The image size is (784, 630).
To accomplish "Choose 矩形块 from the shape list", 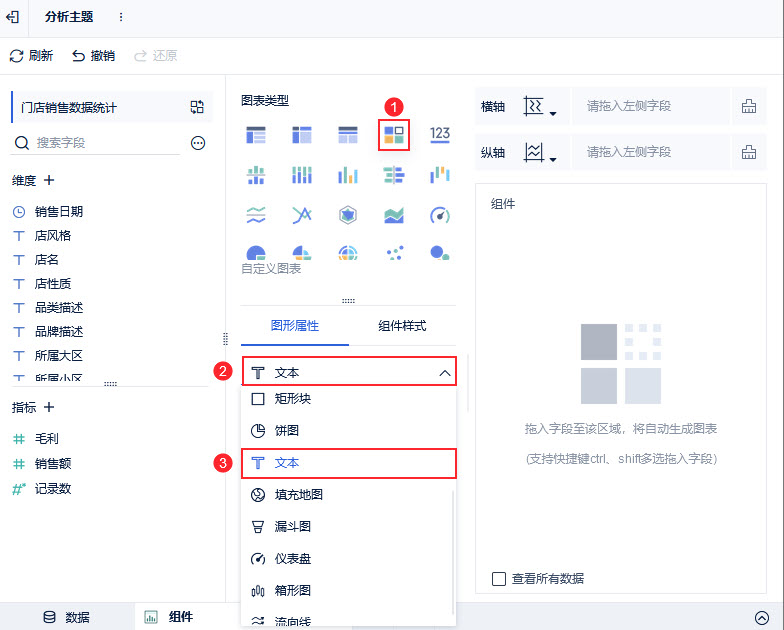I will coord(348,399).
